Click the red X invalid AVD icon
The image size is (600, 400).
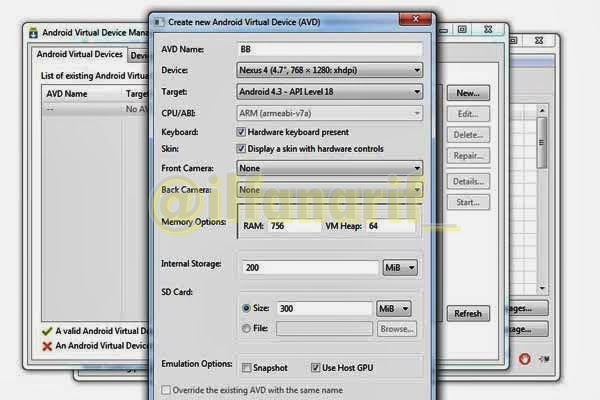coord(47,346)
